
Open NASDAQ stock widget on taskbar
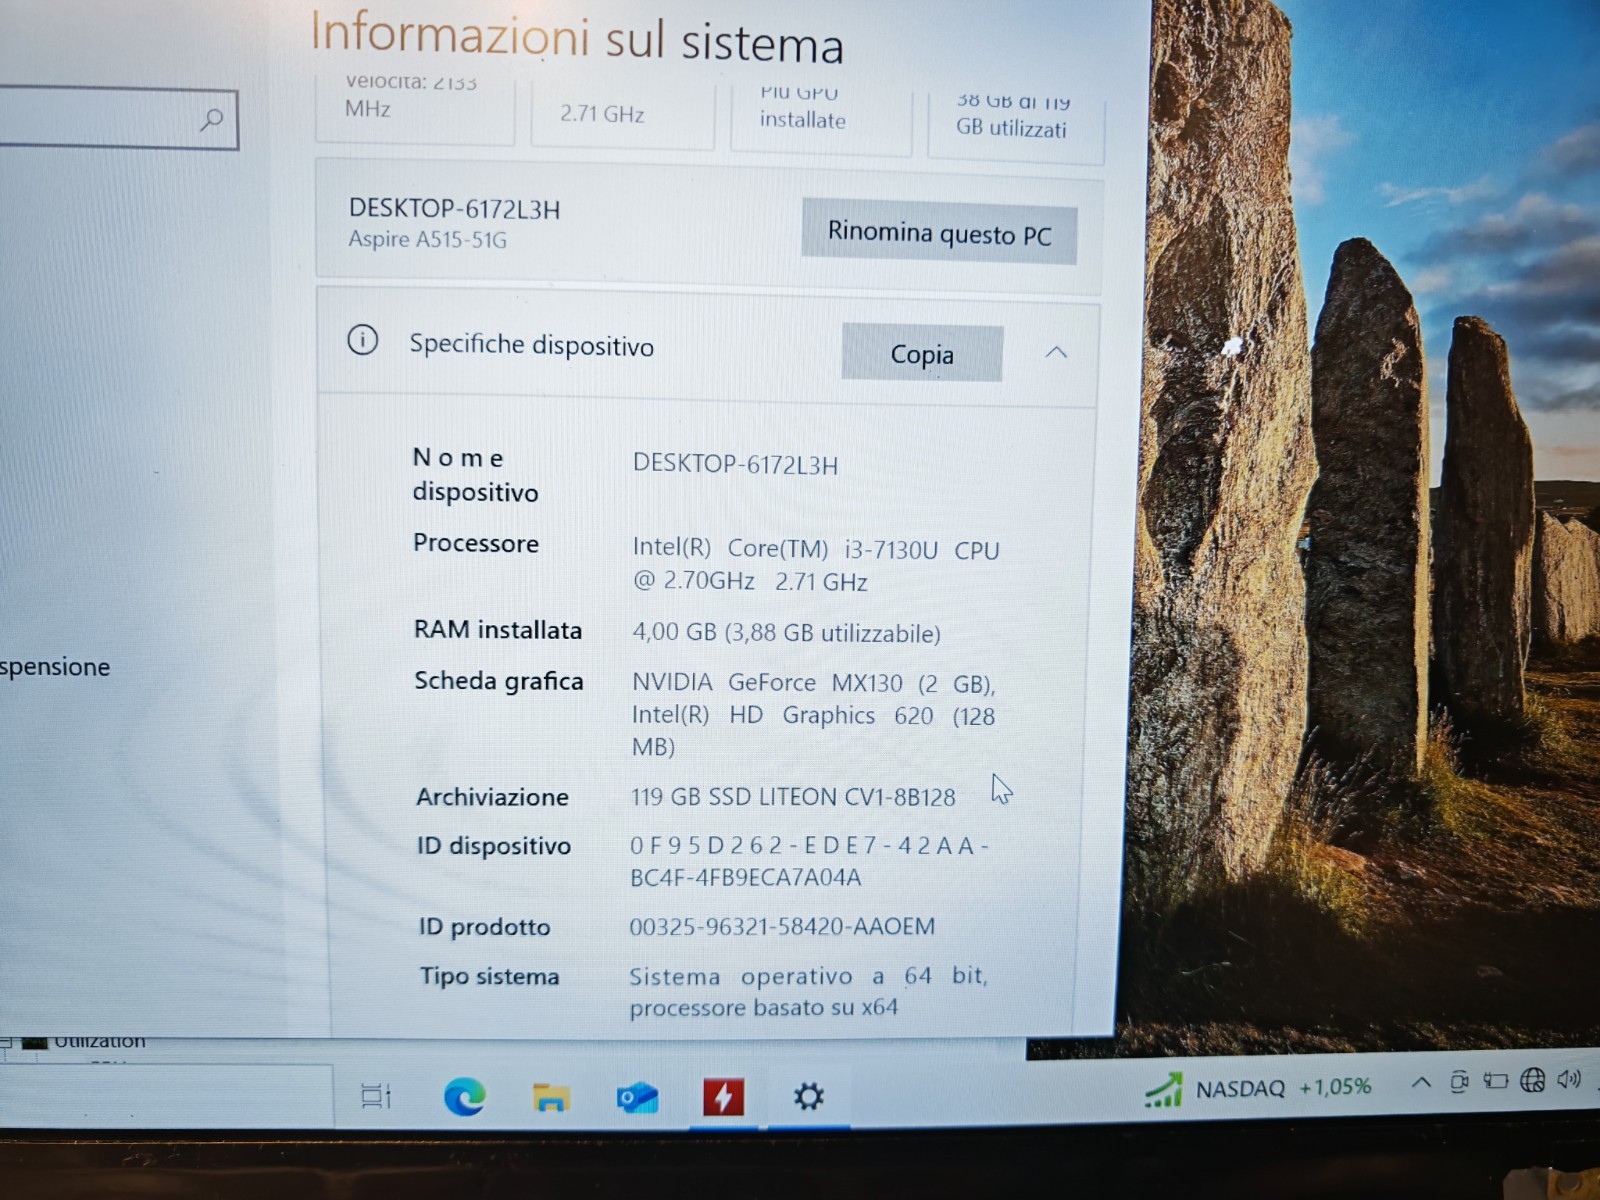(1257, 1089)
